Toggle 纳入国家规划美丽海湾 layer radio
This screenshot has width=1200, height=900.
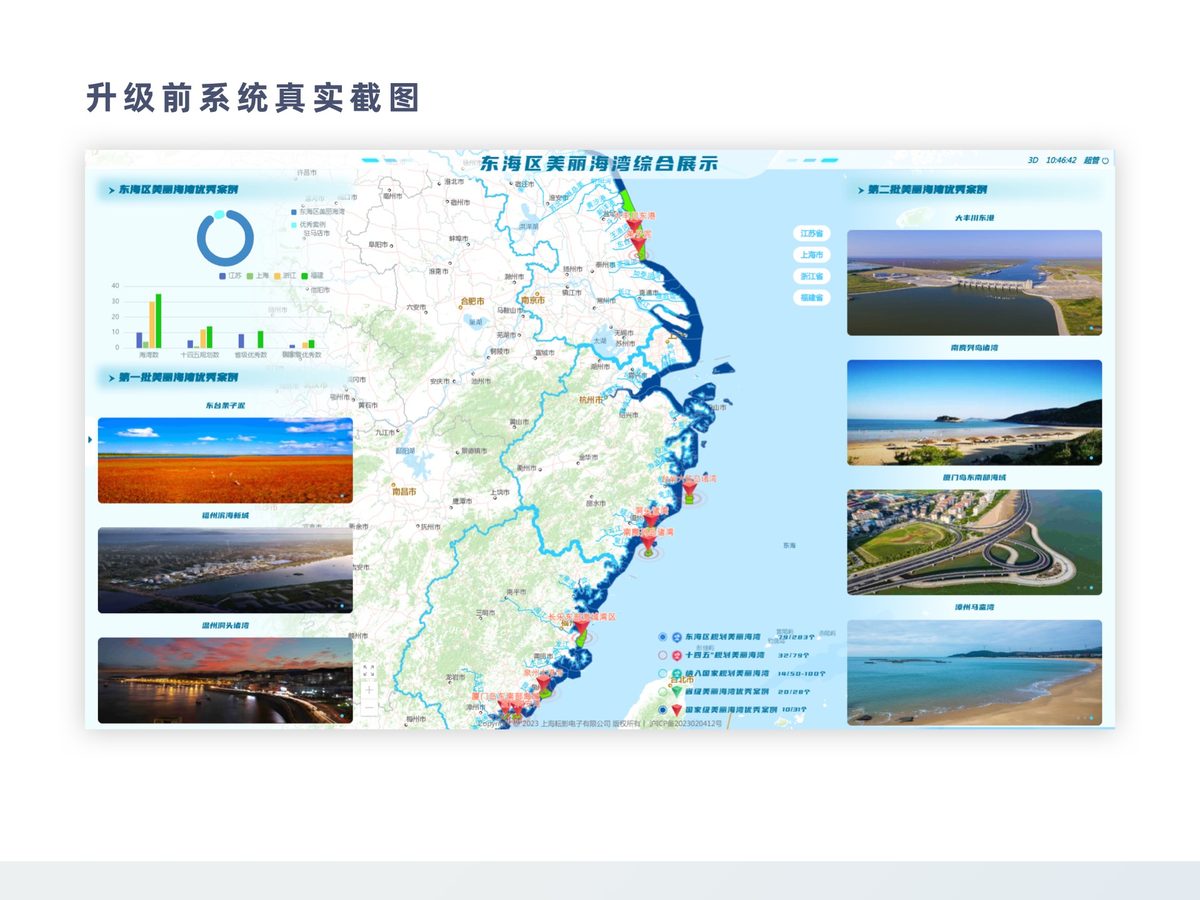coord(663,673)
